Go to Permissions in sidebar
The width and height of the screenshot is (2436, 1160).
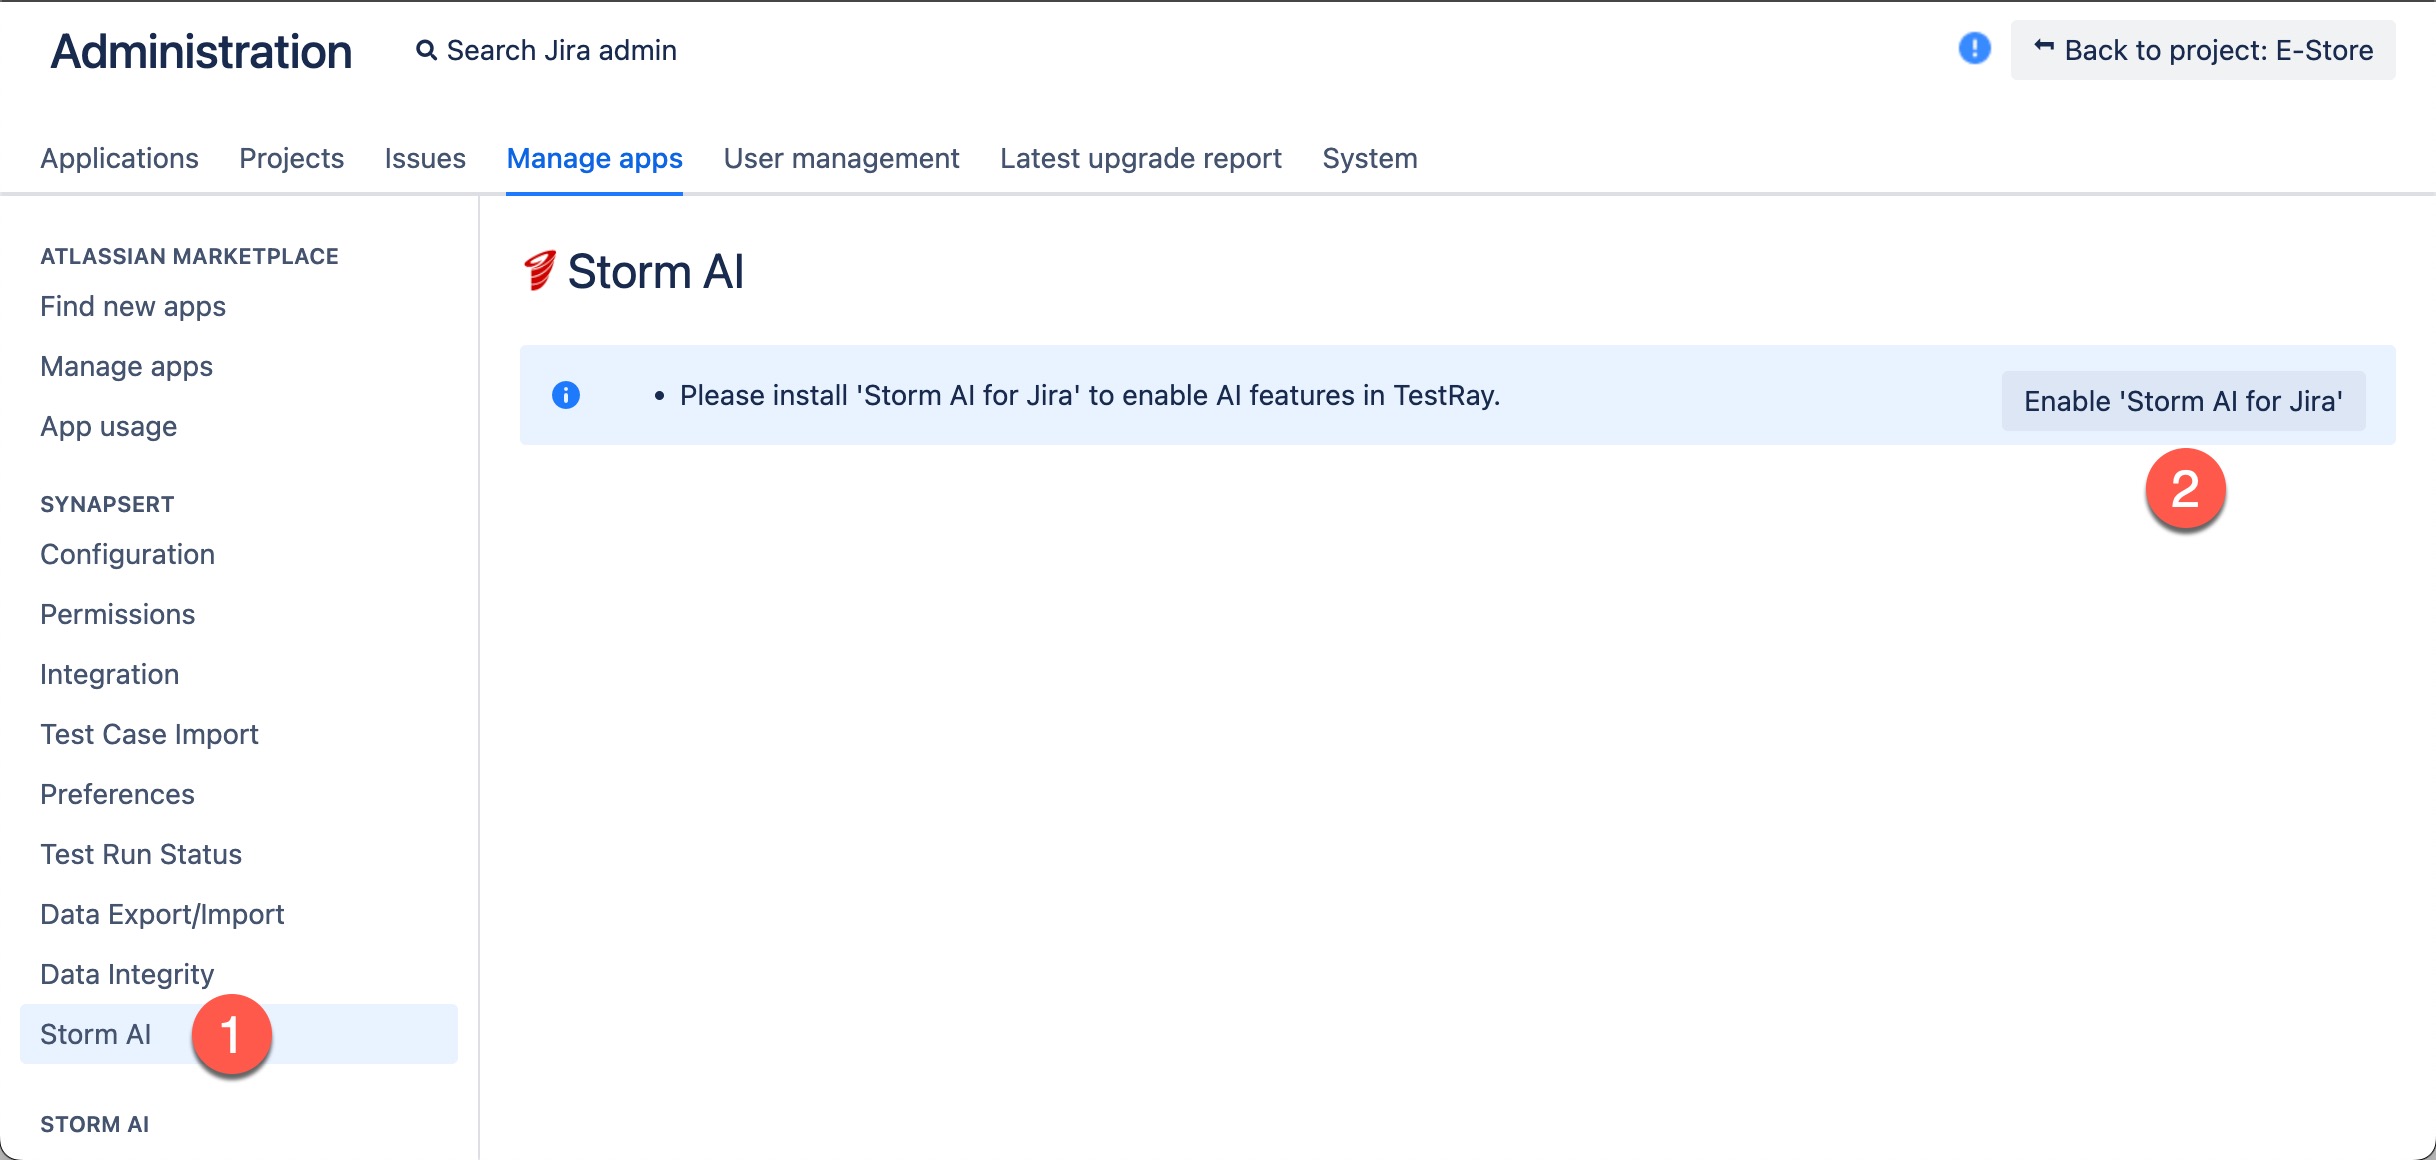point(117,614)
